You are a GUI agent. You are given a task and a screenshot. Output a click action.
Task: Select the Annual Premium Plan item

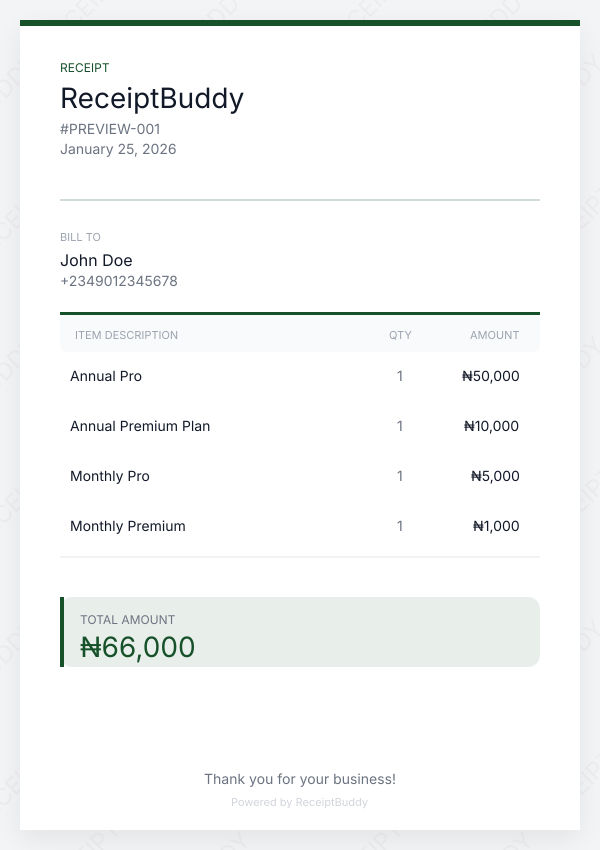tap(140, 426)
